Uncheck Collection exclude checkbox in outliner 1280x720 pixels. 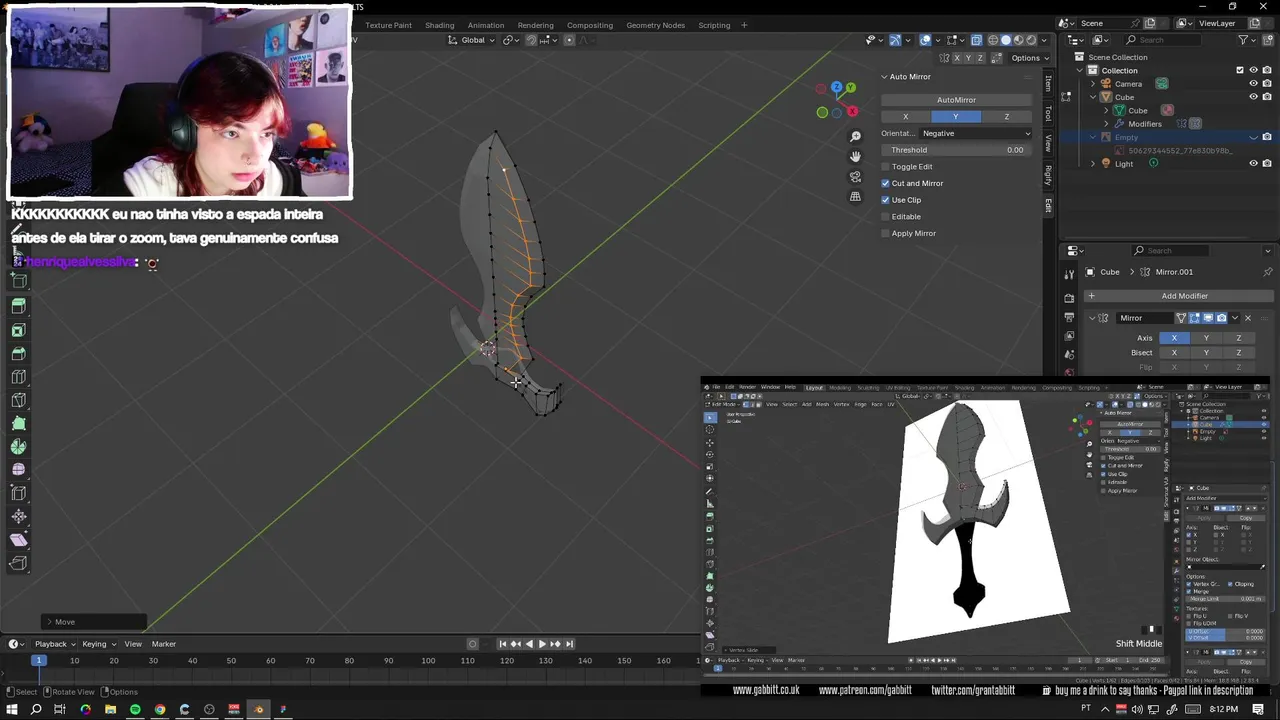pos(1240,70)
